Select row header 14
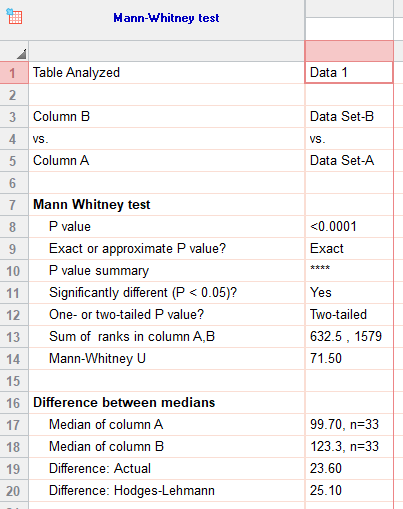403x509 pixels. 14,359
